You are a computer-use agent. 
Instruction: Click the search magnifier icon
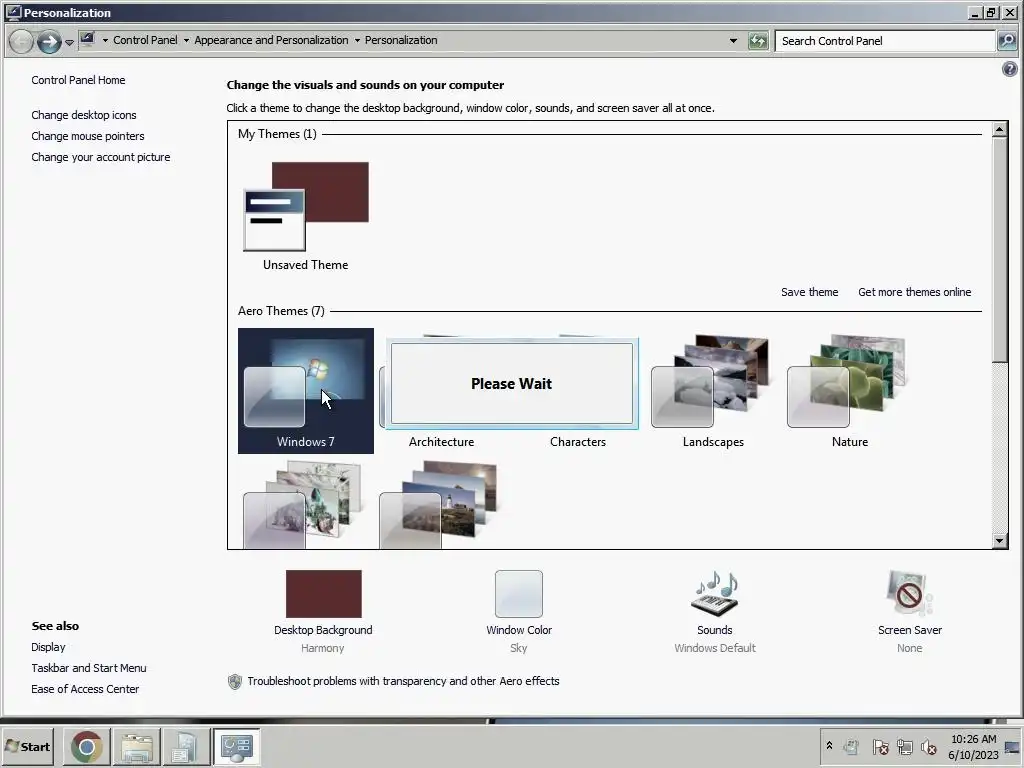[1007, 41]
